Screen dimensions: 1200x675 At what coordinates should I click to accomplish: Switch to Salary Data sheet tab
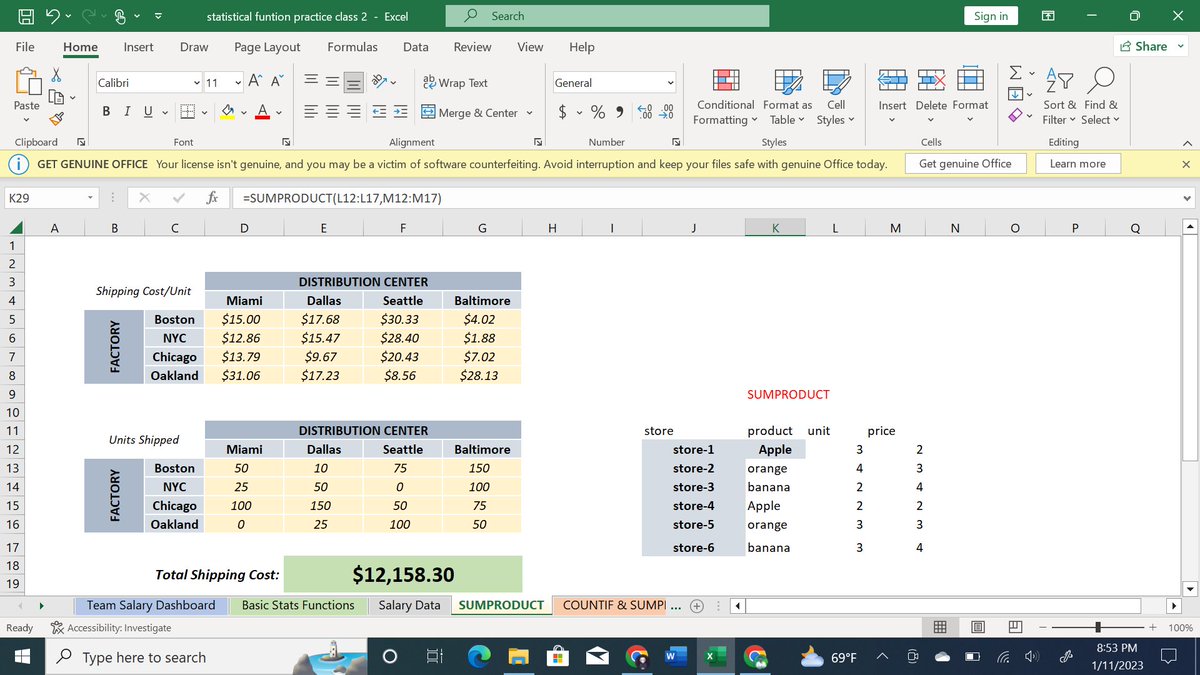pos(409,605)
